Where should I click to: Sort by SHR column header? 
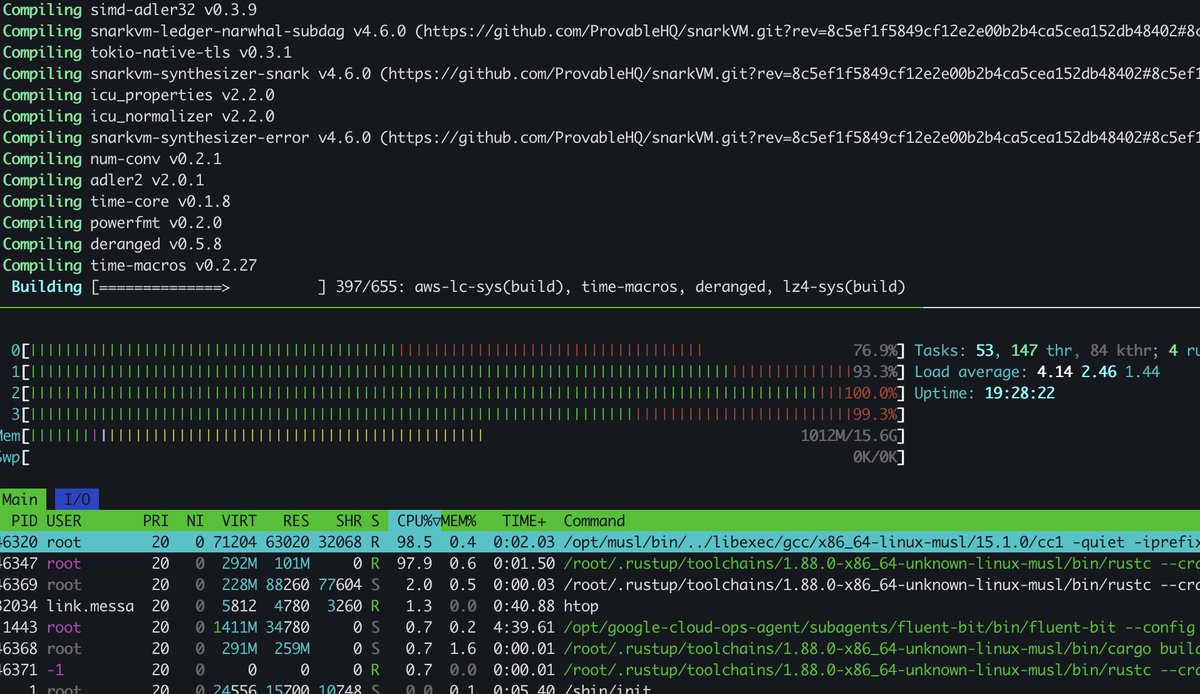tap(348, 520)
